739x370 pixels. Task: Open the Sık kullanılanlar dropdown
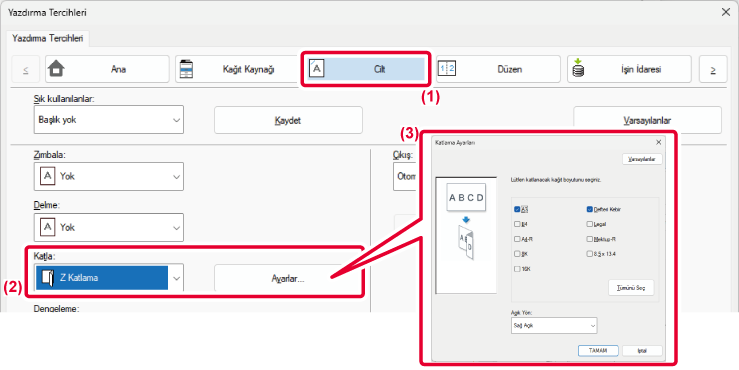click(x=109, y=120)
